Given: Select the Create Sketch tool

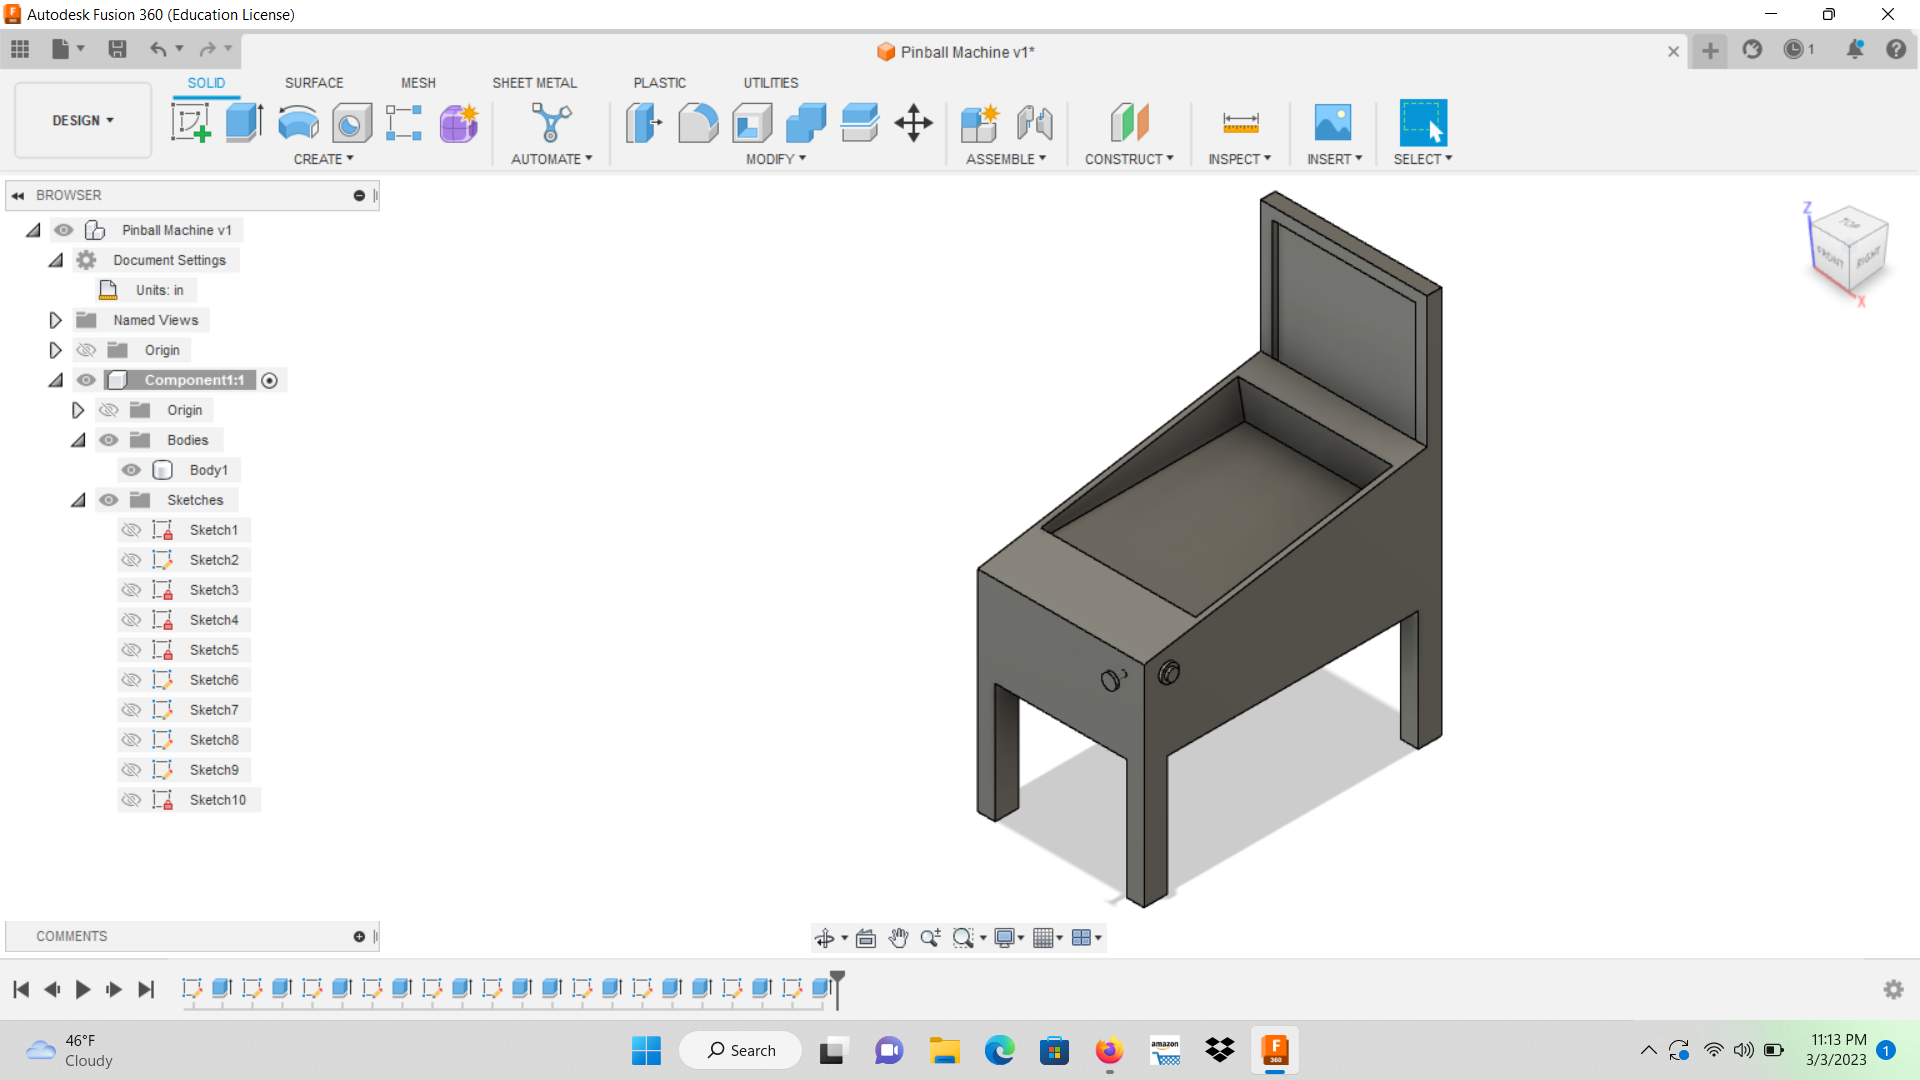Looking at the screenshot, I should pyautogui.click(x=190, y=122).
